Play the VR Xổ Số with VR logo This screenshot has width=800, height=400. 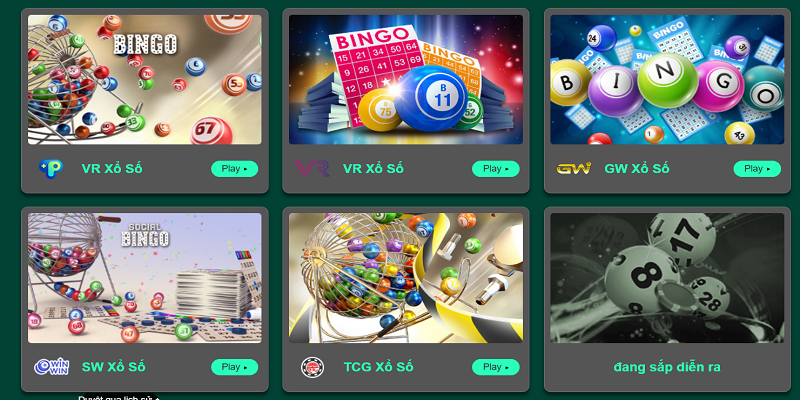496,169
